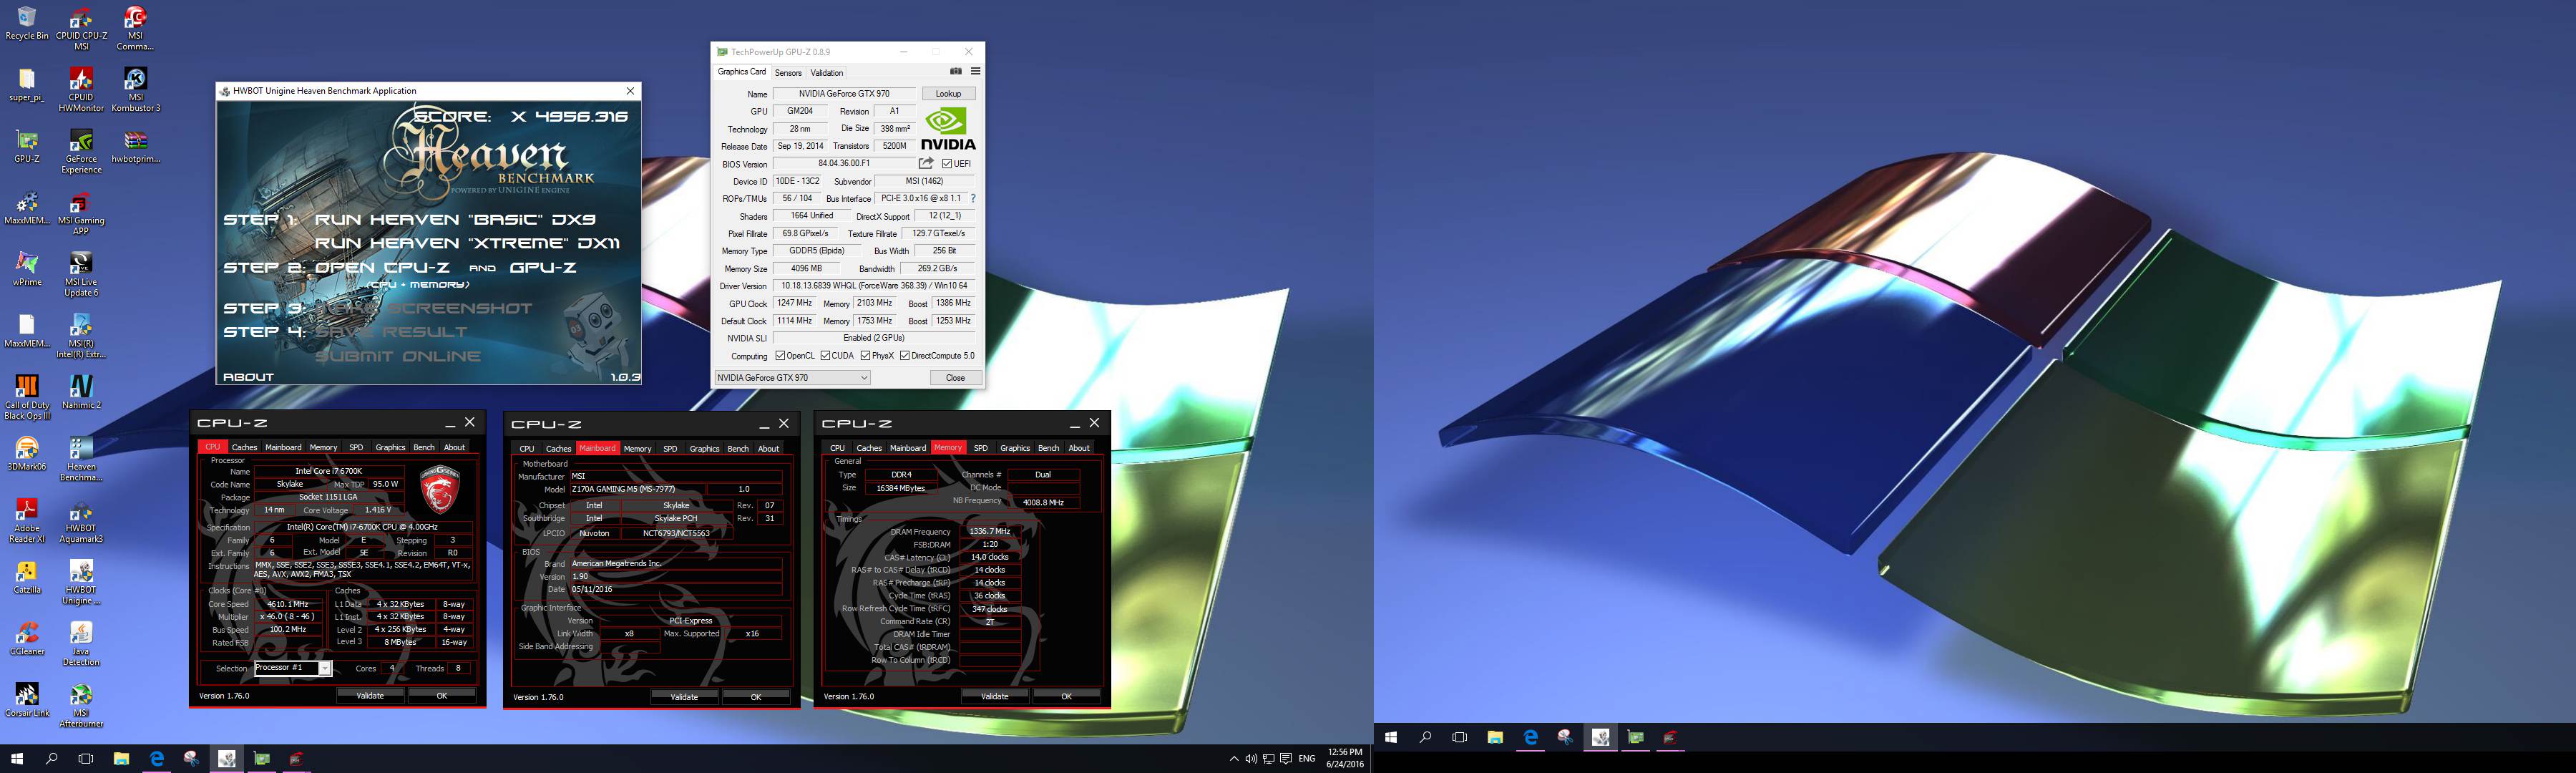Click GPU-Z screenshot camera icon
Screen dimensions: 2576x773
coord(955,72)
